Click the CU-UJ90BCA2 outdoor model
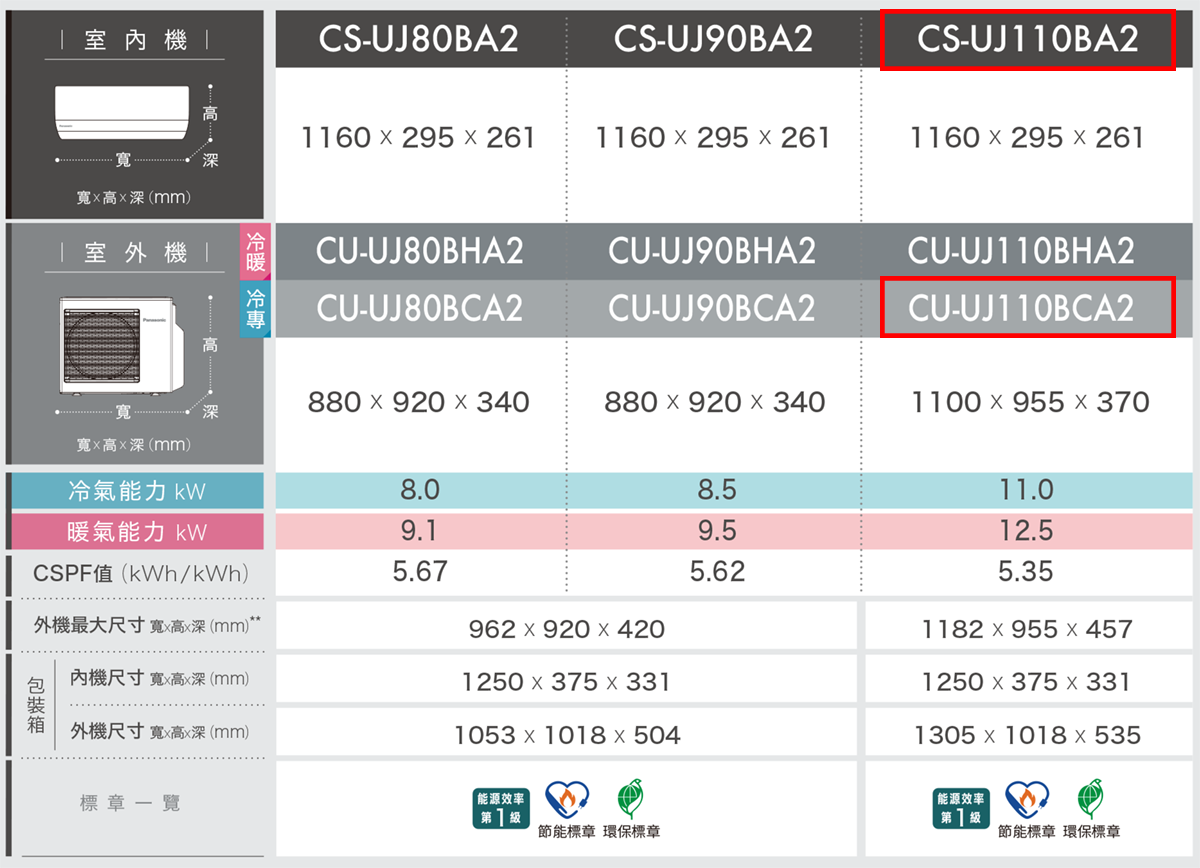This screenshot has width=1200, height=868. click(713, 308)
